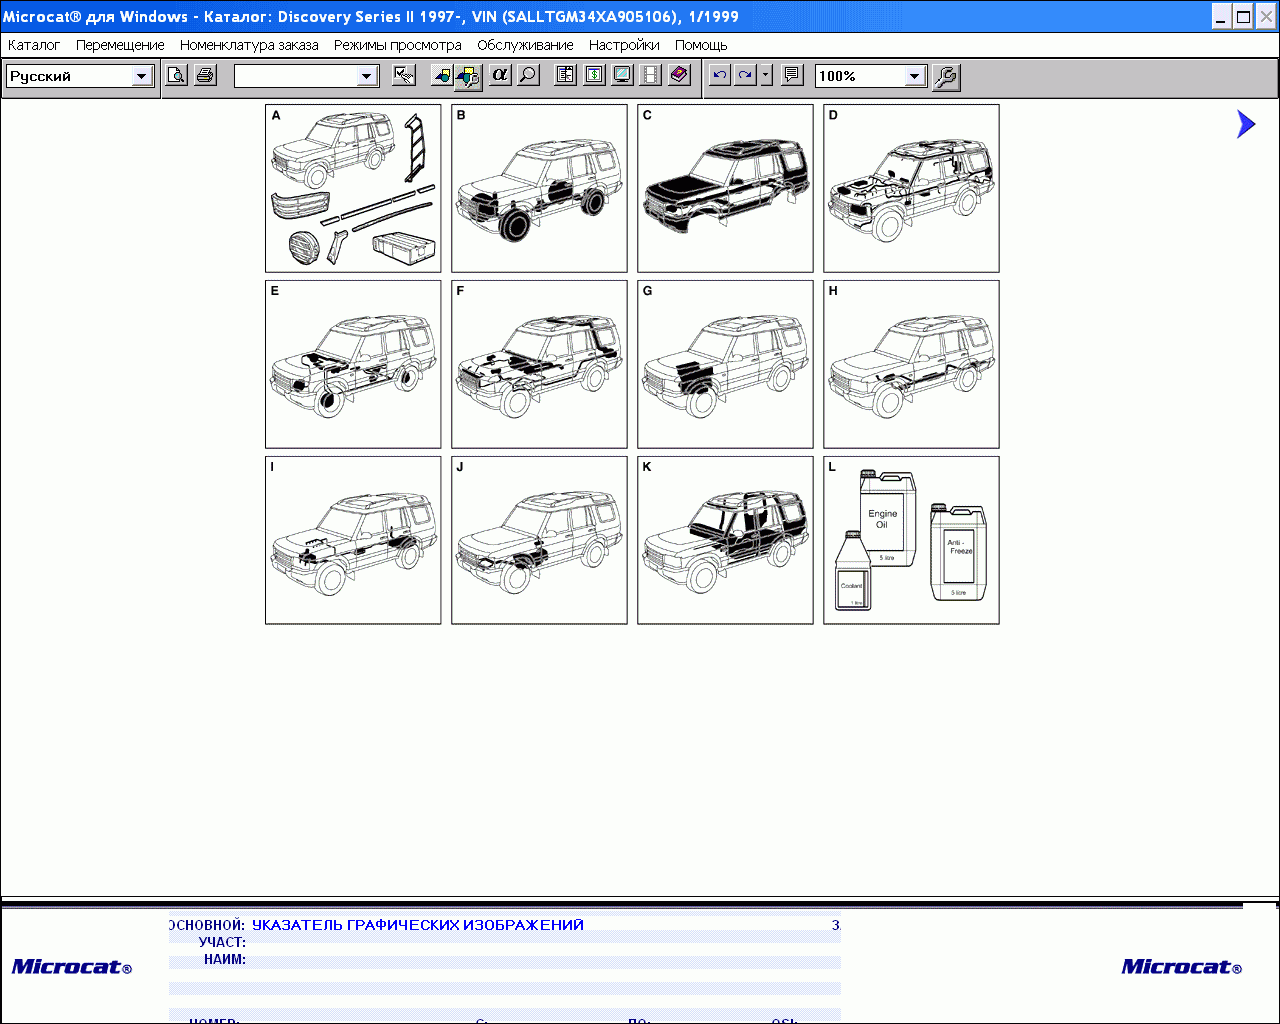
Task: Go to next page with blue arrow
Action: 1246,124
